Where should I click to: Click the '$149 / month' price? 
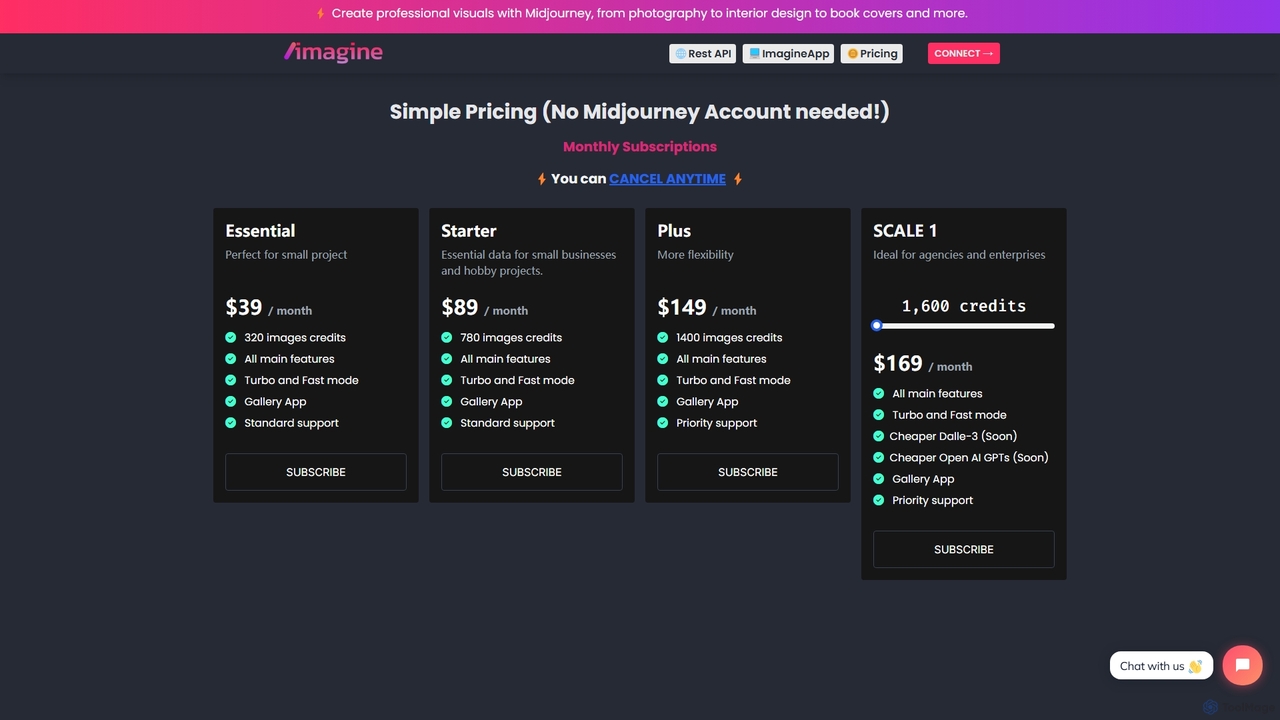(x=707, y=308)
